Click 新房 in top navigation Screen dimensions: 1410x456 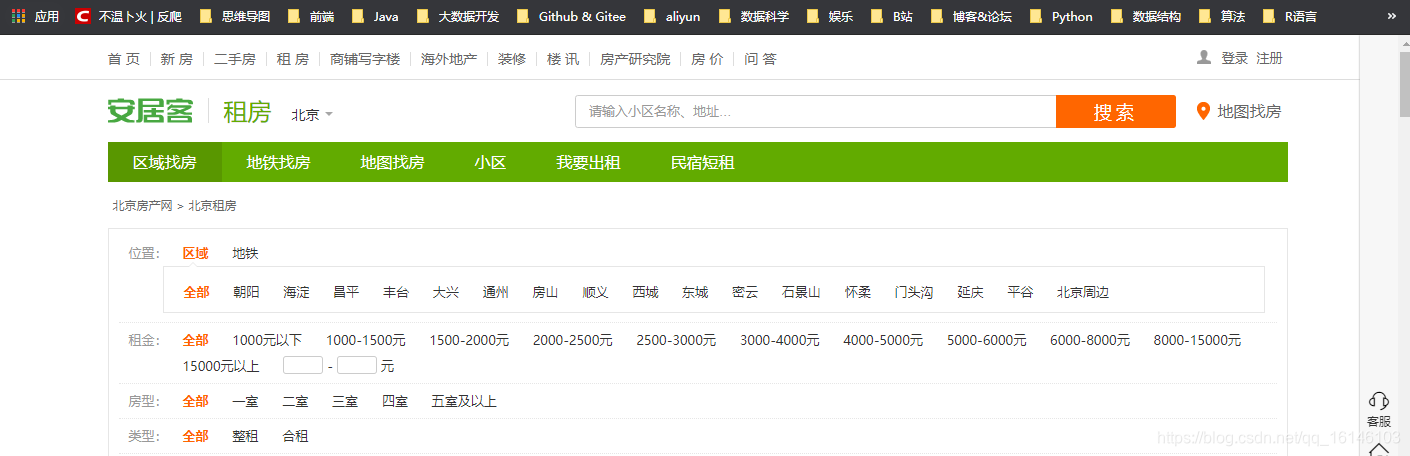(x=177, y=59)
